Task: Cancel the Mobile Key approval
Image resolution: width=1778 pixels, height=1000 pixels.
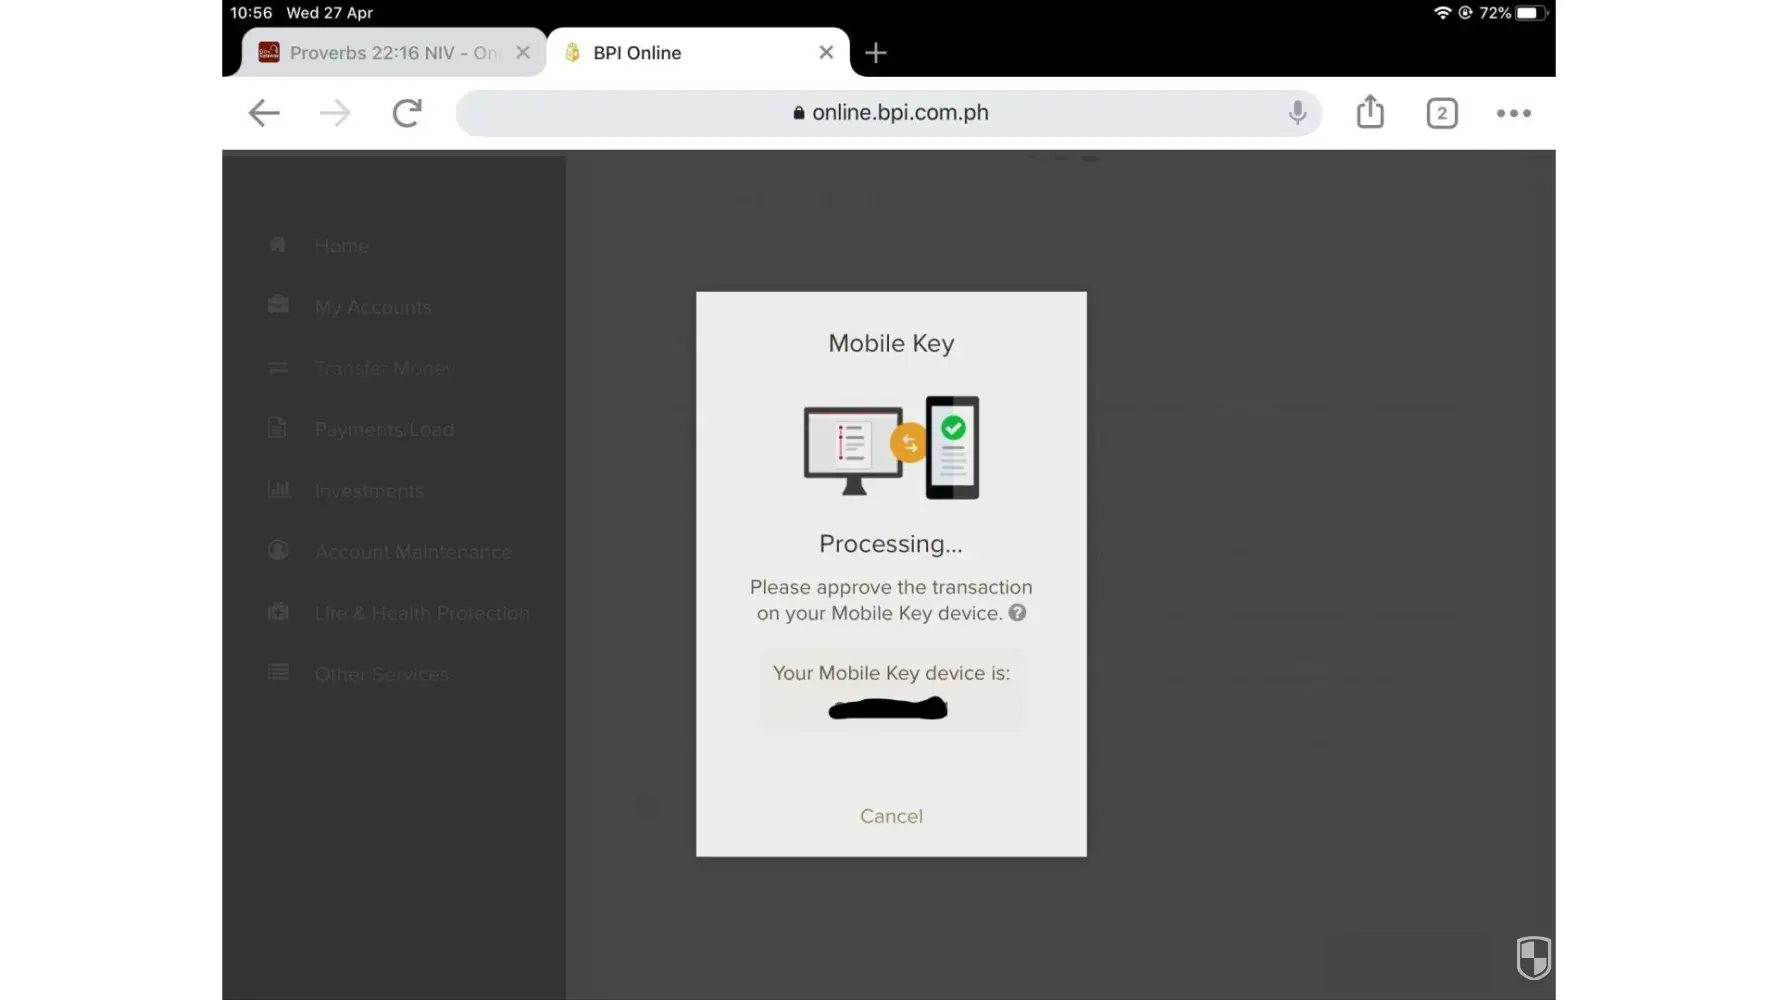Action: pos(891,816)
